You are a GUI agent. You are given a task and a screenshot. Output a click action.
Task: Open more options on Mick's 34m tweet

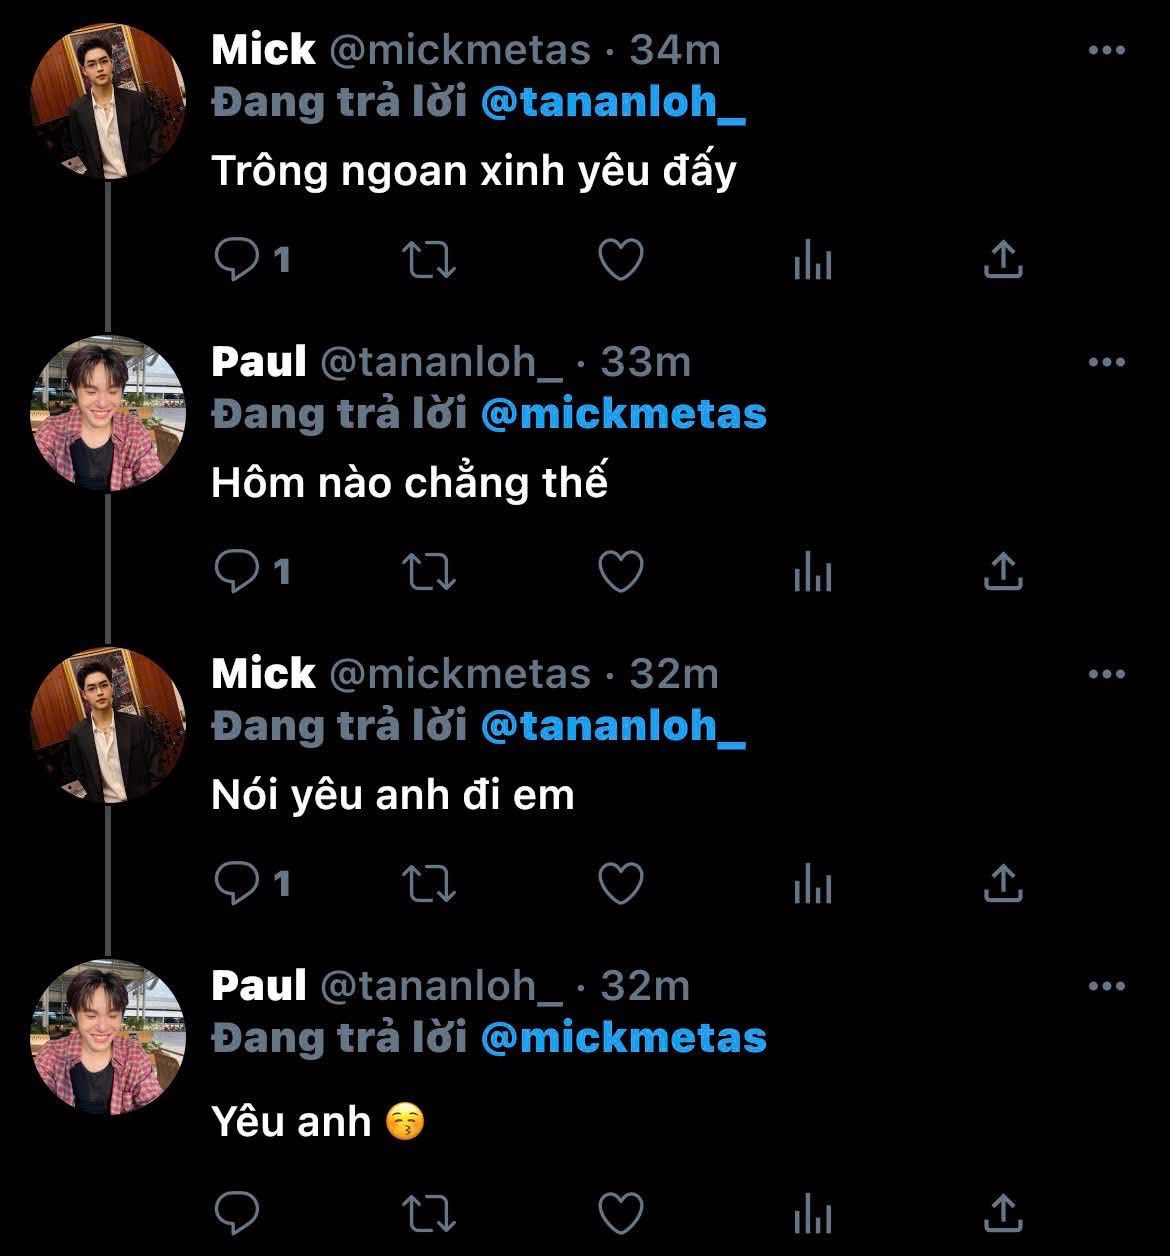[x=1106, y=51]
